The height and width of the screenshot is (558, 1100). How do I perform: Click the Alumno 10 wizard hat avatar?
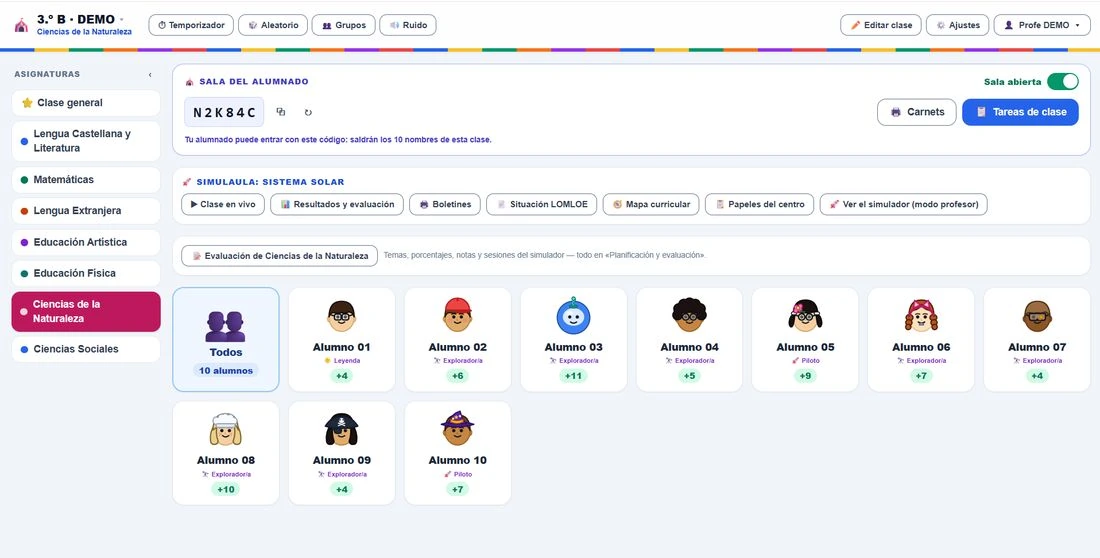tap(457, 428)
